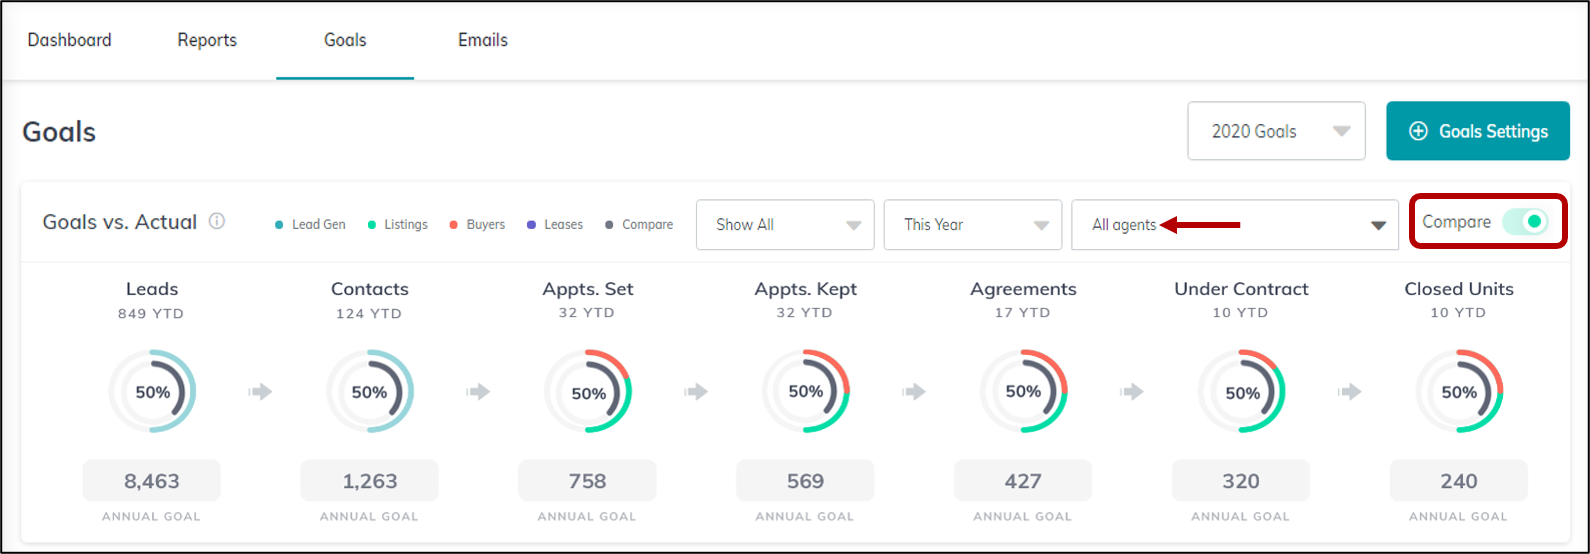Click the Under Contract progress ring
This screenshot has height=554, width=1590.
pyautogui.click(x=1241, y=392)
